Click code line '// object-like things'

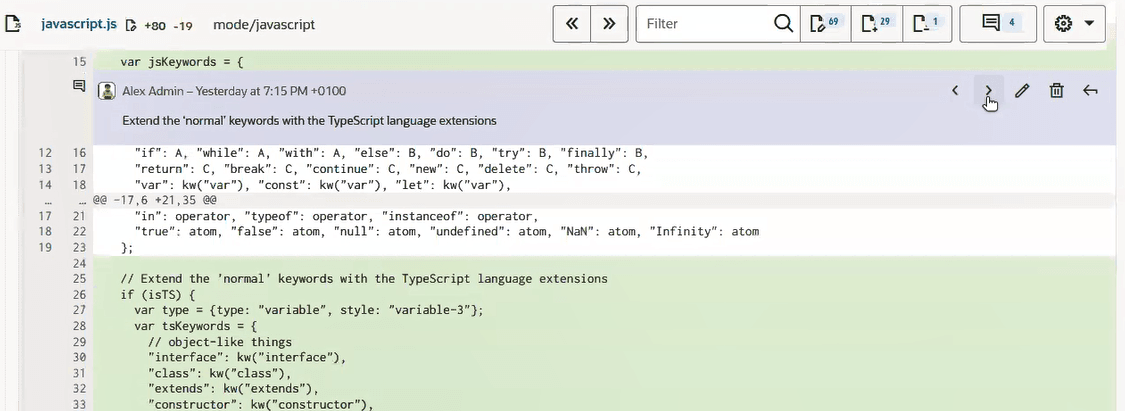[220, 341]
